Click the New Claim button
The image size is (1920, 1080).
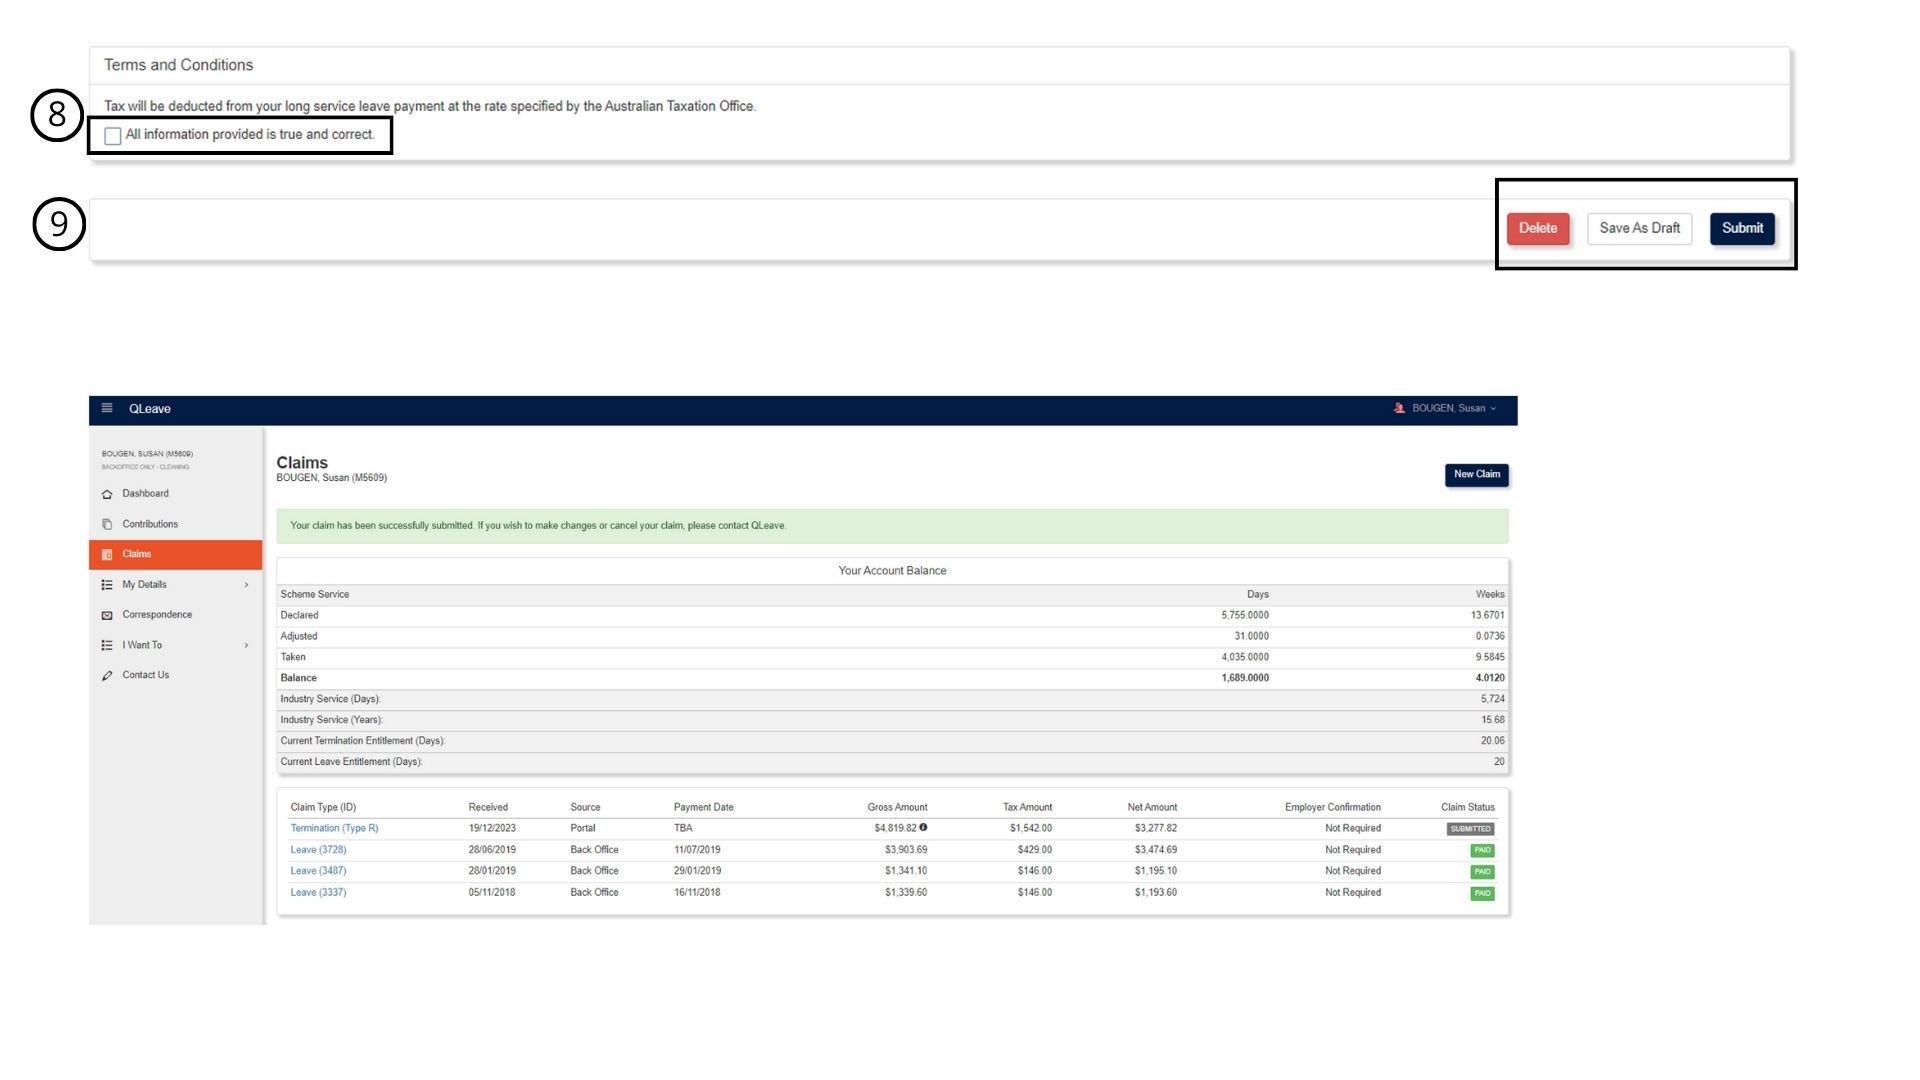[x=1477, y=473]
